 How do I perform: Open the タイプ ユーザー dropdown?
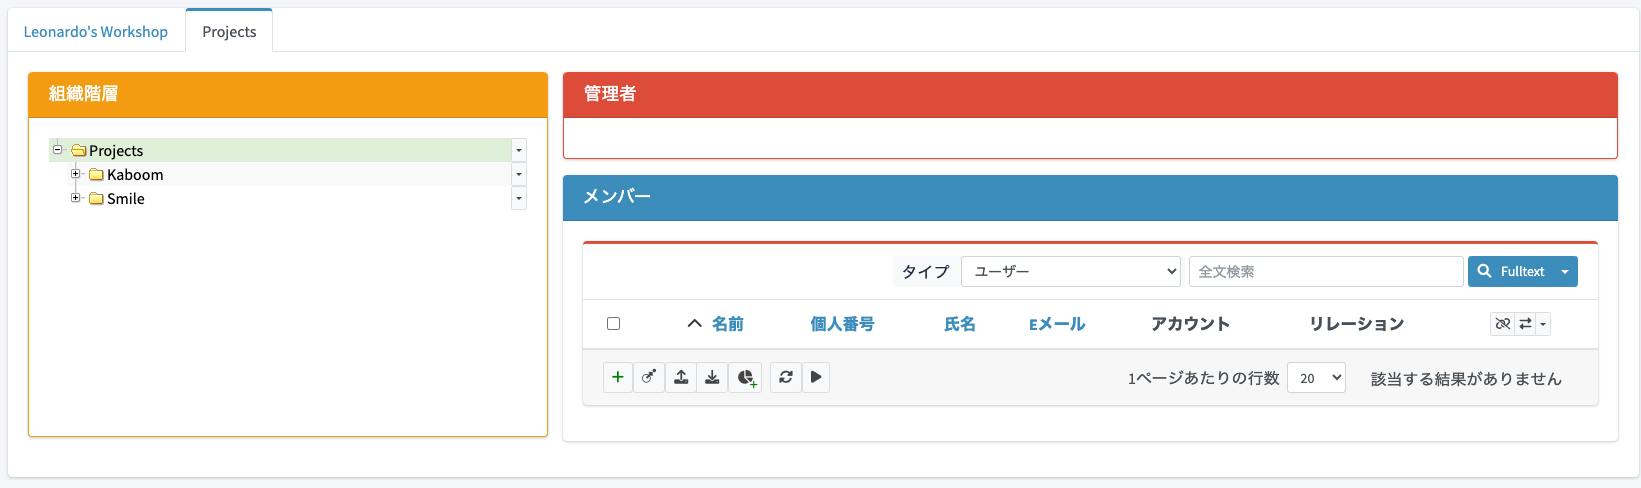pyautogui.click(x=1071, y=271)
